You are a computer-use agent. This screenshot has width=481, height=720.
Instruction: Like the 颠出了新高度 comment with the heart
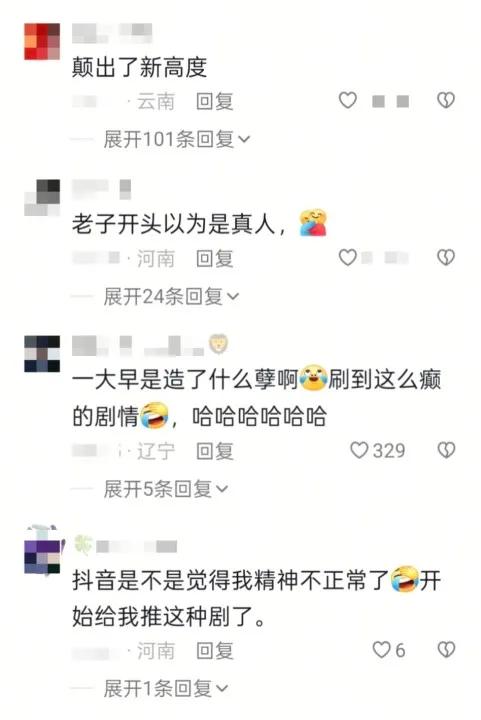347,100
